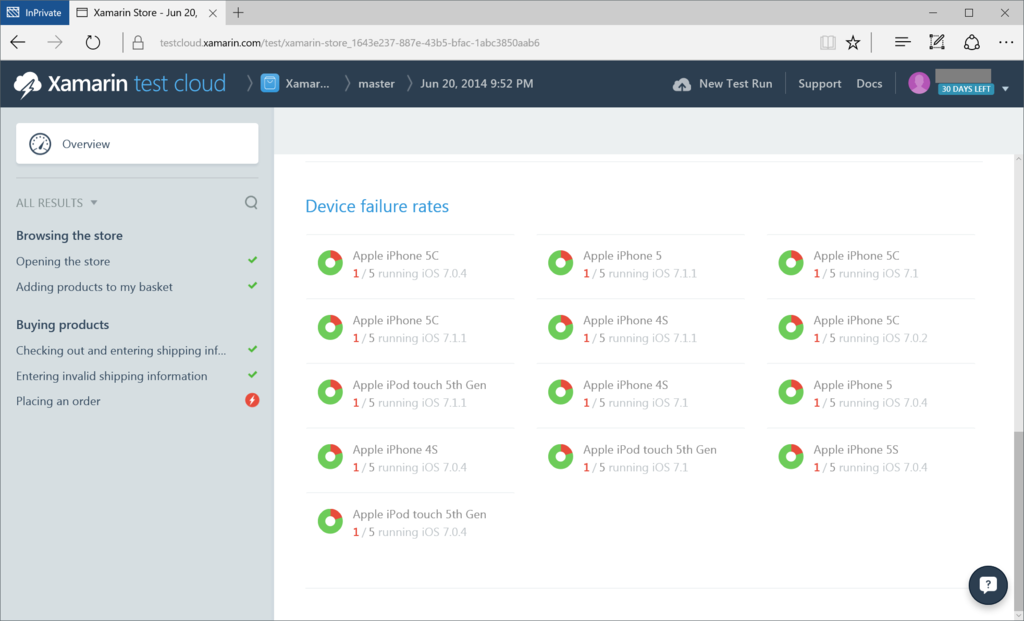Open the user avatar profile picture
The image size is (1024, 621).
point(919,83)
